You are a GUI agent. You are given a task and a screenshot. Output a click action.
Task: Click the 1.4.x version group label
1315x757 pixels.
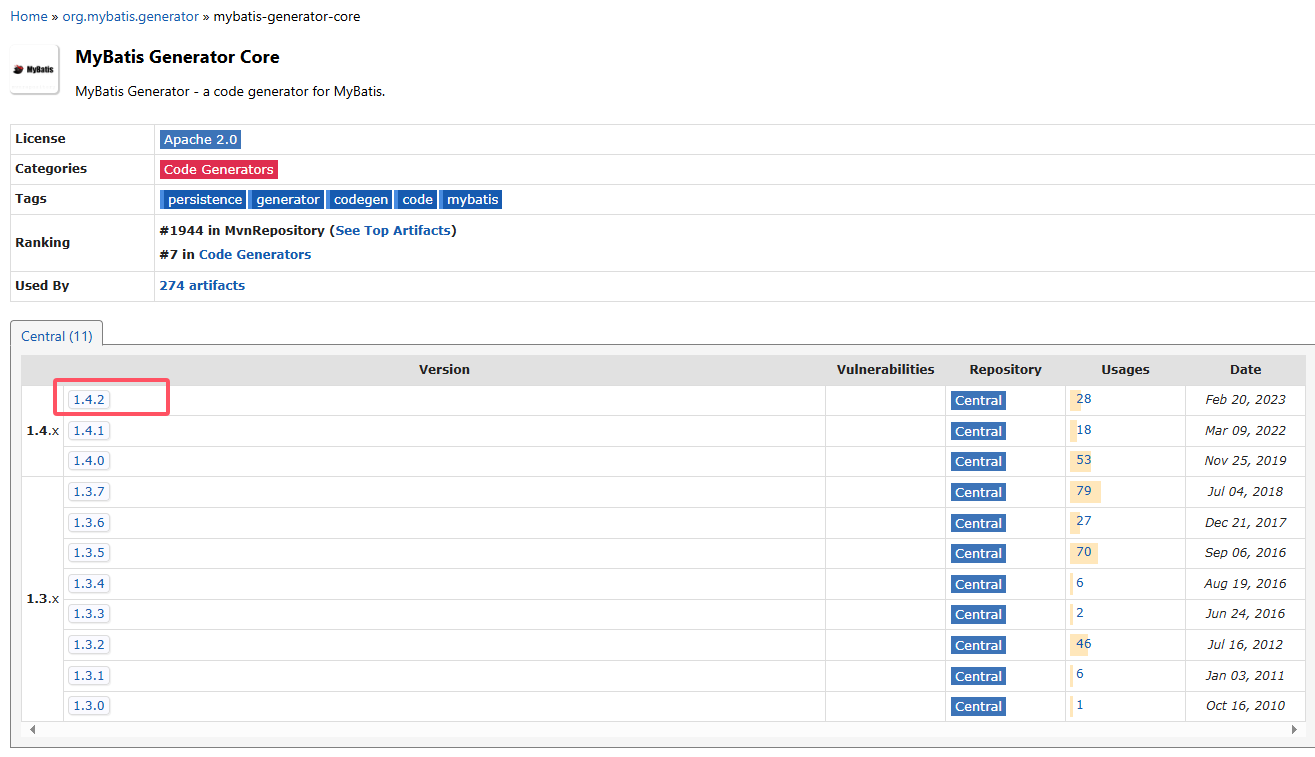click(43, 430)
